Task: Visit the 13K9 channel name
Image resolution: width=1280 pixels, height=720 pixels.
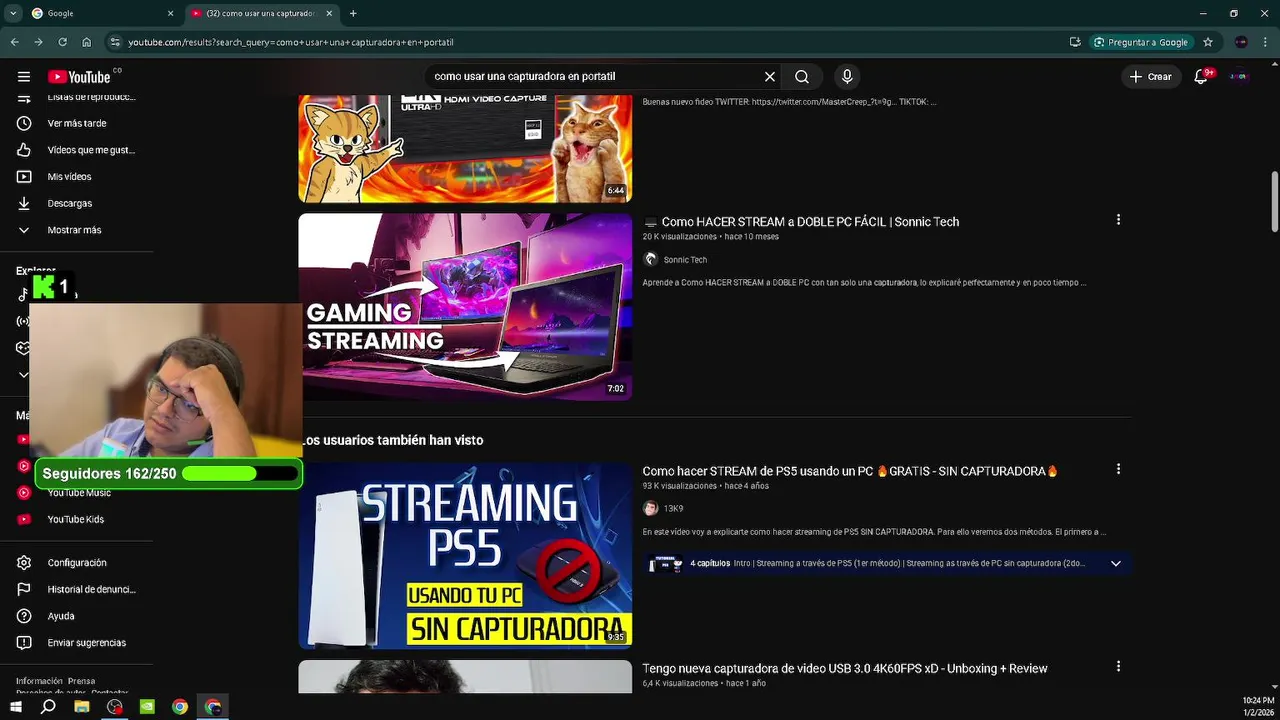Action: coord(673,509)
